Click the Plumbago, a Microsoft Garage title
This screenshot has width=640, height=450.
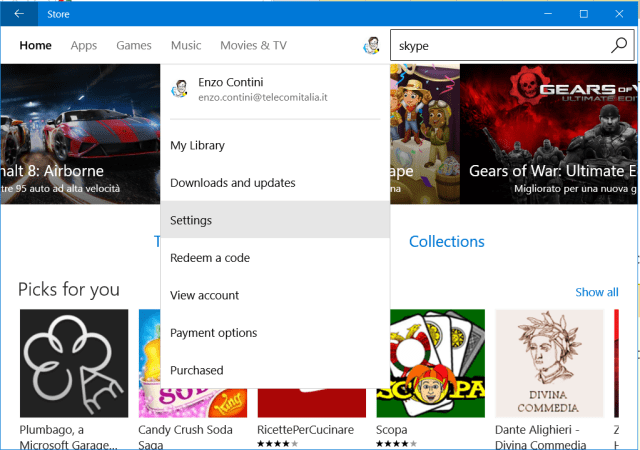tap(68, 437)
